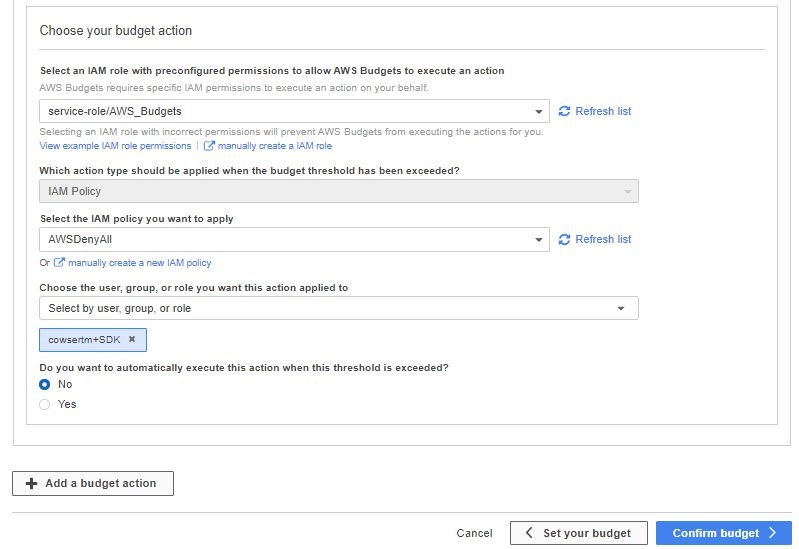Open View example IAM role permissions link

coord(115,146)
